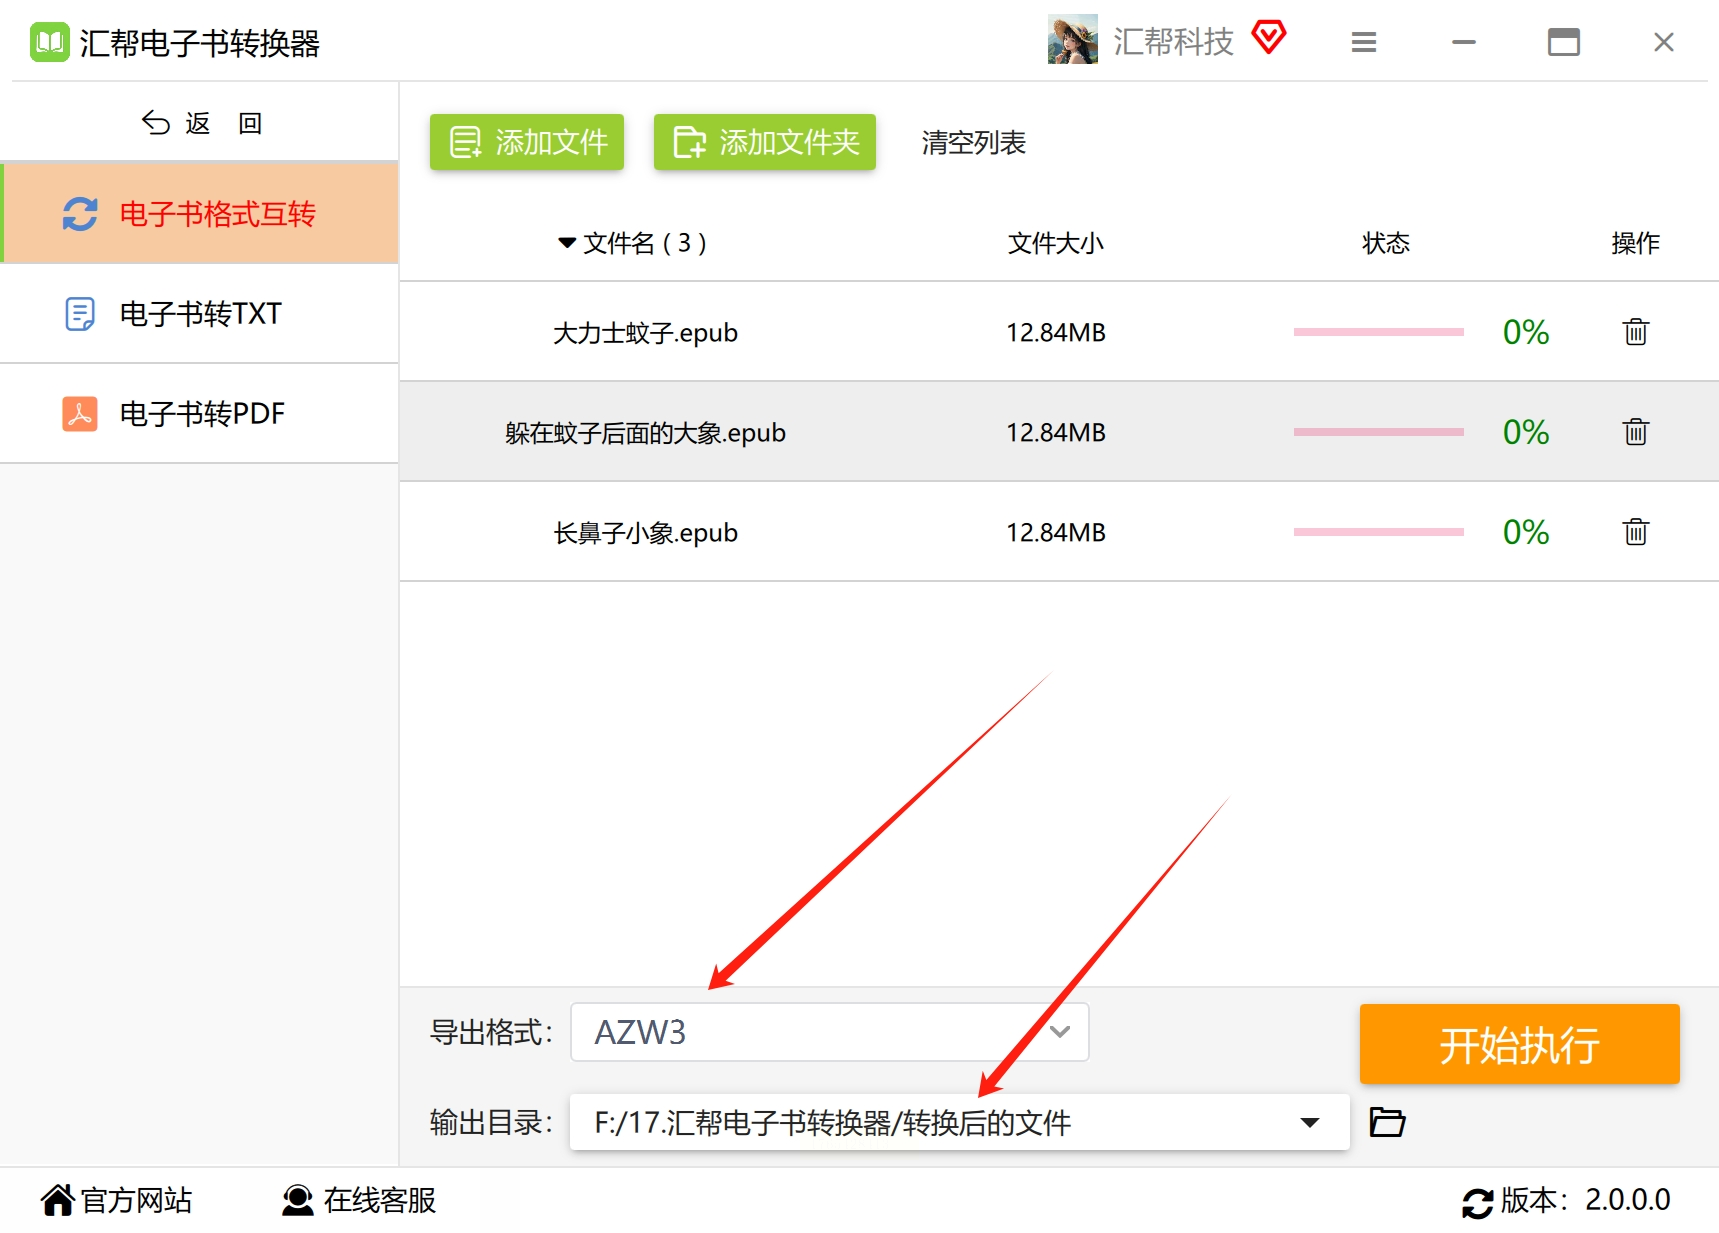1719x1233 pixels.
Task: Switch to 电子书转PDF tab
Action: (x=200, y=414)
